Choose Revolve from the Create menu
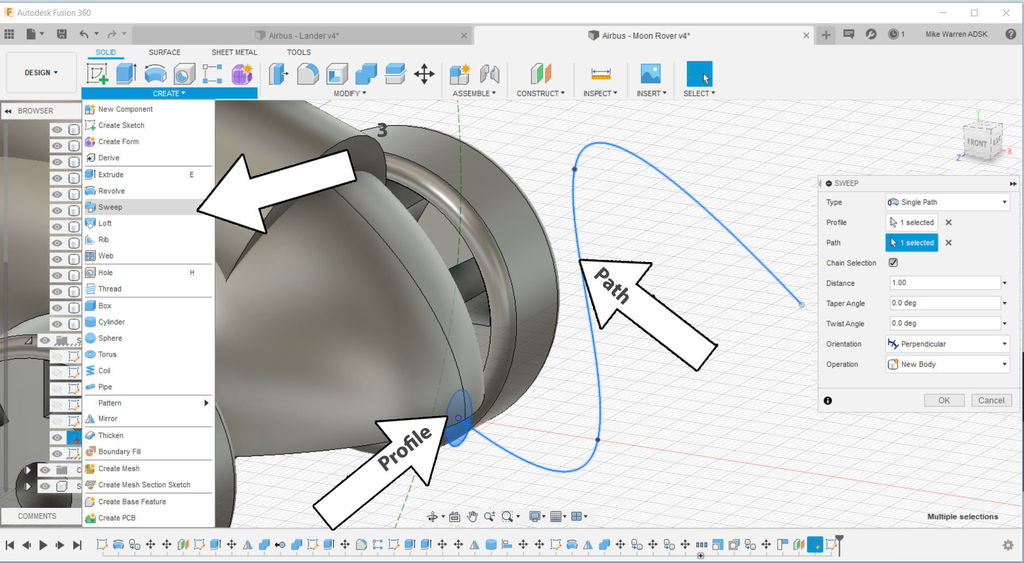The width and height of the screenshot is (1024, 563). tap(148, 191)
